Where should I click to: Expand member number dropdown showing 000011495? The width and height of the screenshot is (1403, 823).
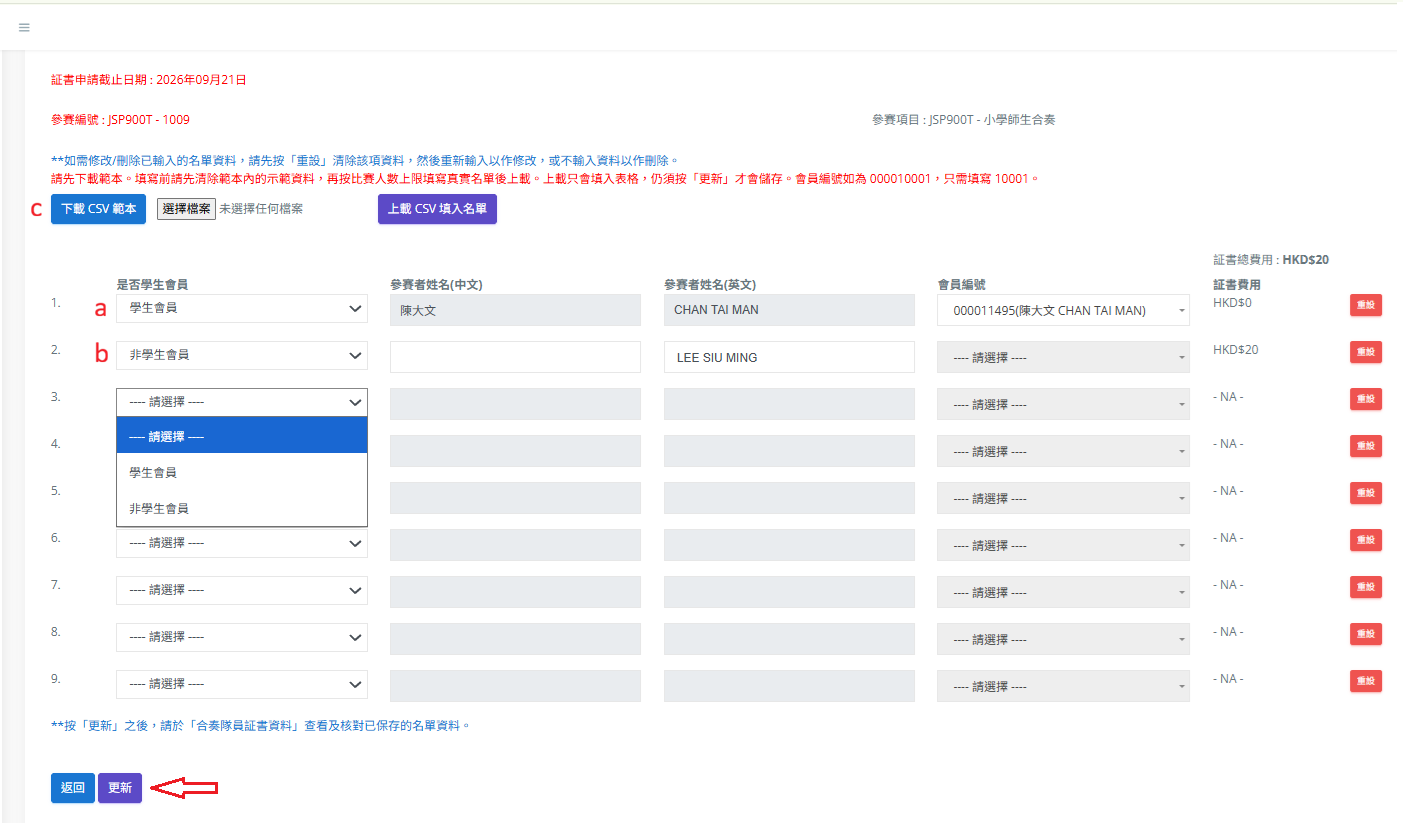click(1063, 310)
